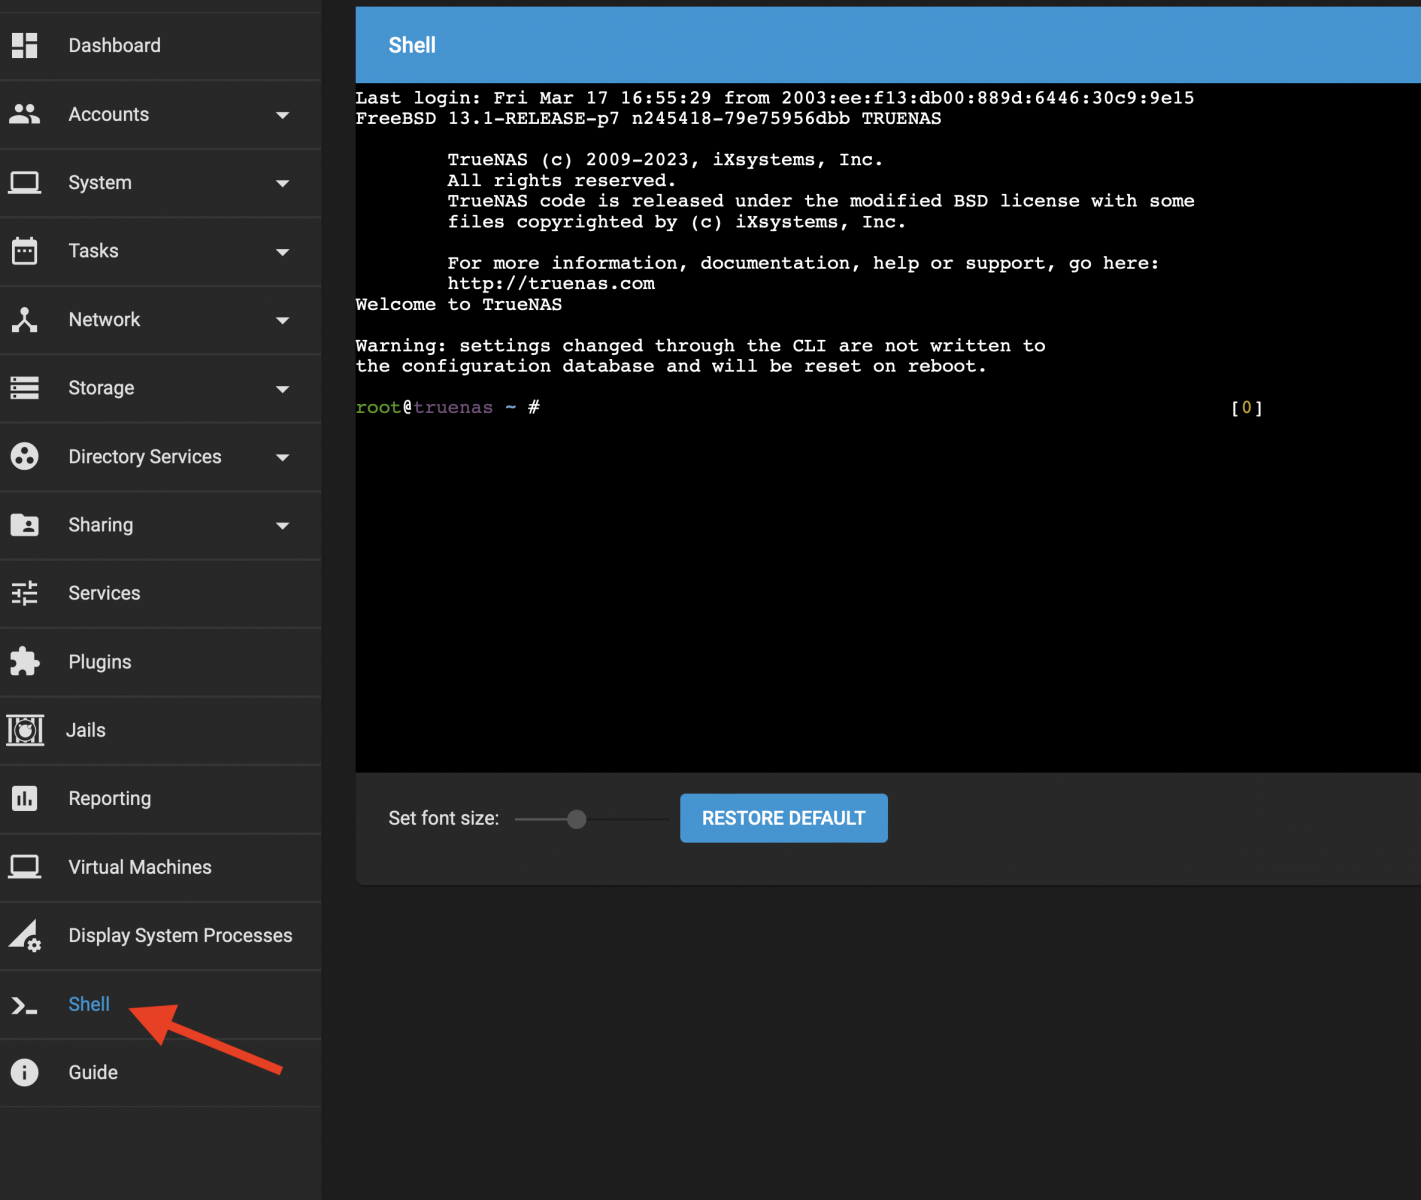Screen dimensions: 1421x1200
Task: Click the Accounts people icon
Action: coord(24,114)
